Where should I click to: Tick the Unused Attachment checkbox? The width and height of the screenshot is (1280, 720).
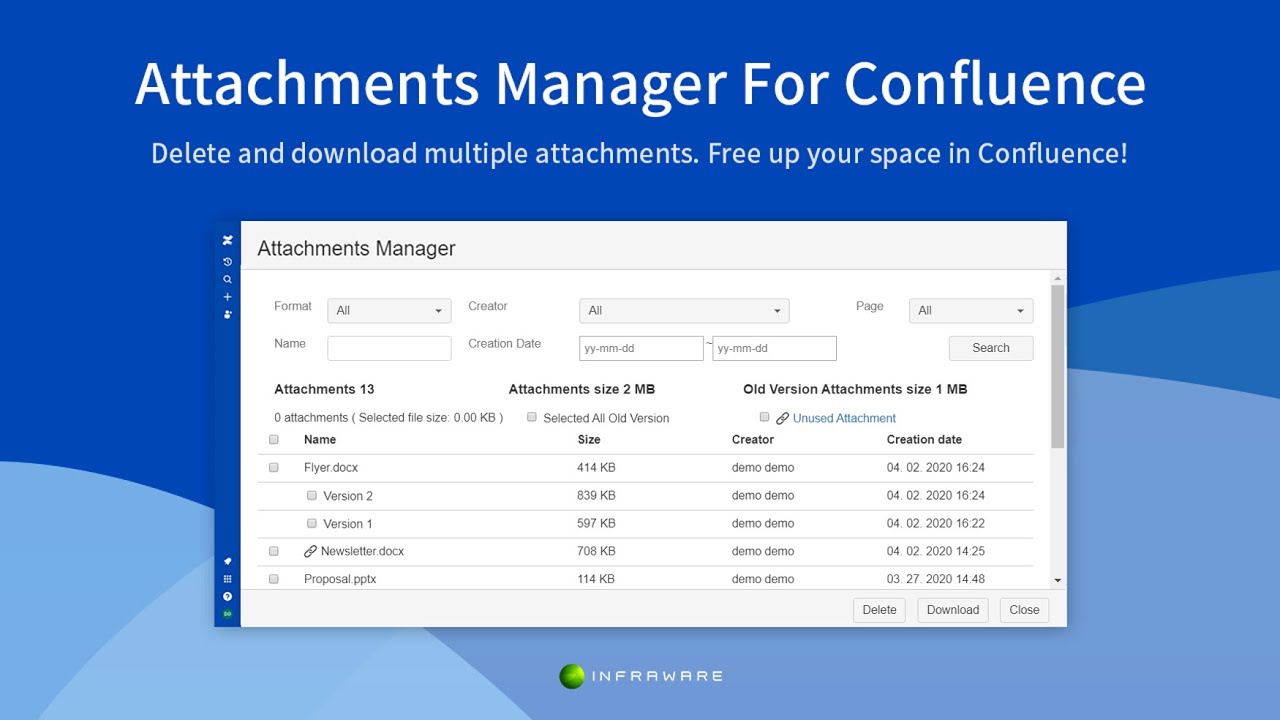coord(765,417)
